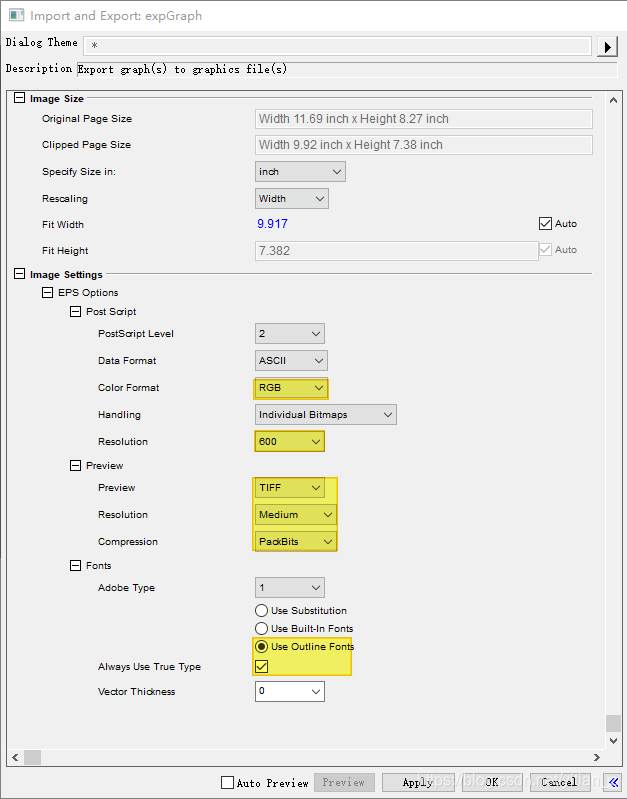Viewport: 627px width, 799px height.
Task: Collapse the Image Size section
Action: point(19,98)
